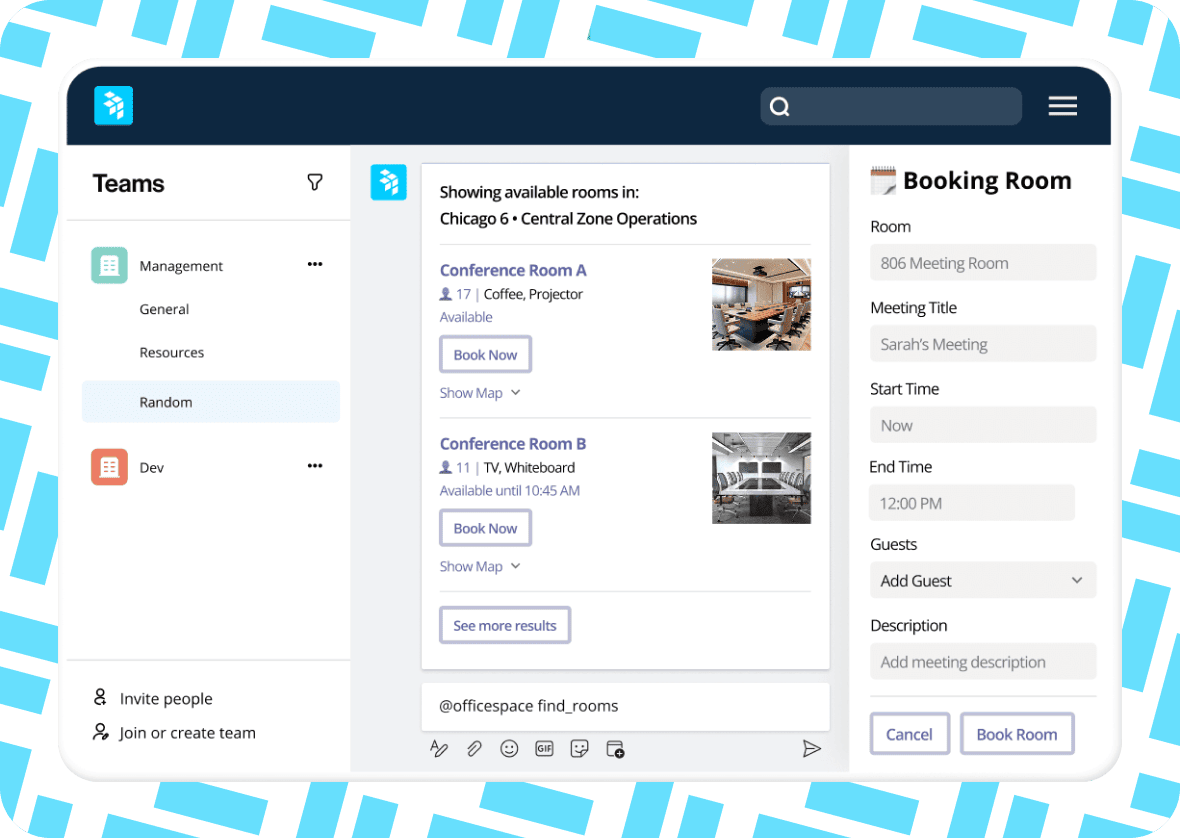This screenshot has height=838, width=1180.
Task: Open the emoji picker
Action: point(509,748)
